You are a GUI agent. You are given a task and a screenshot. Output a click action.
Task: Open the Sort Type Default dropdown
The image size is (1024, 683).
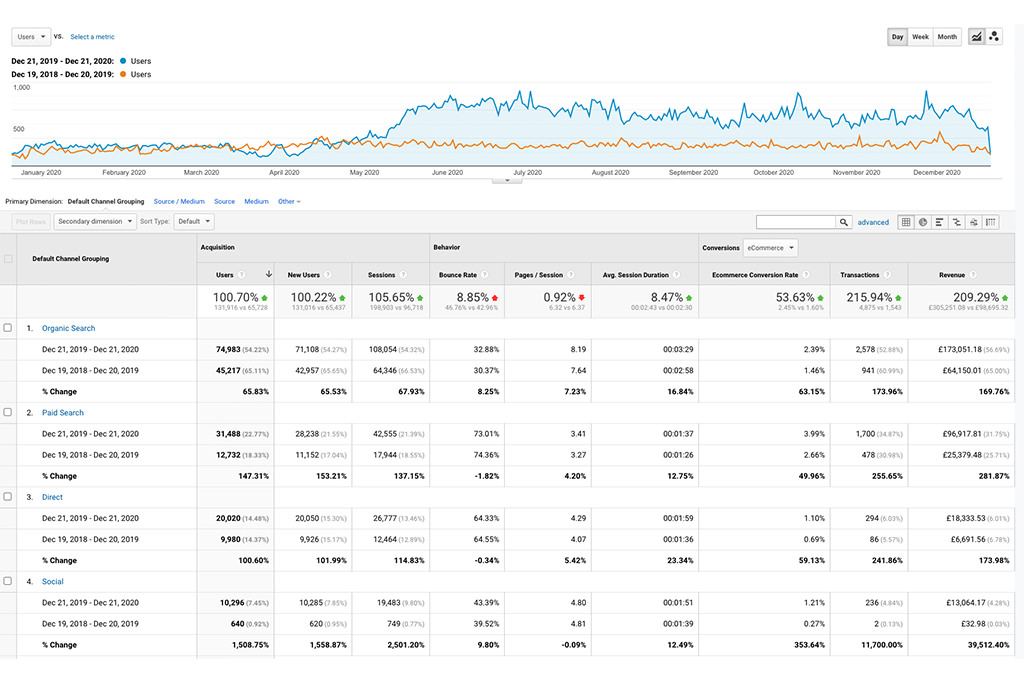click(193, 222)
